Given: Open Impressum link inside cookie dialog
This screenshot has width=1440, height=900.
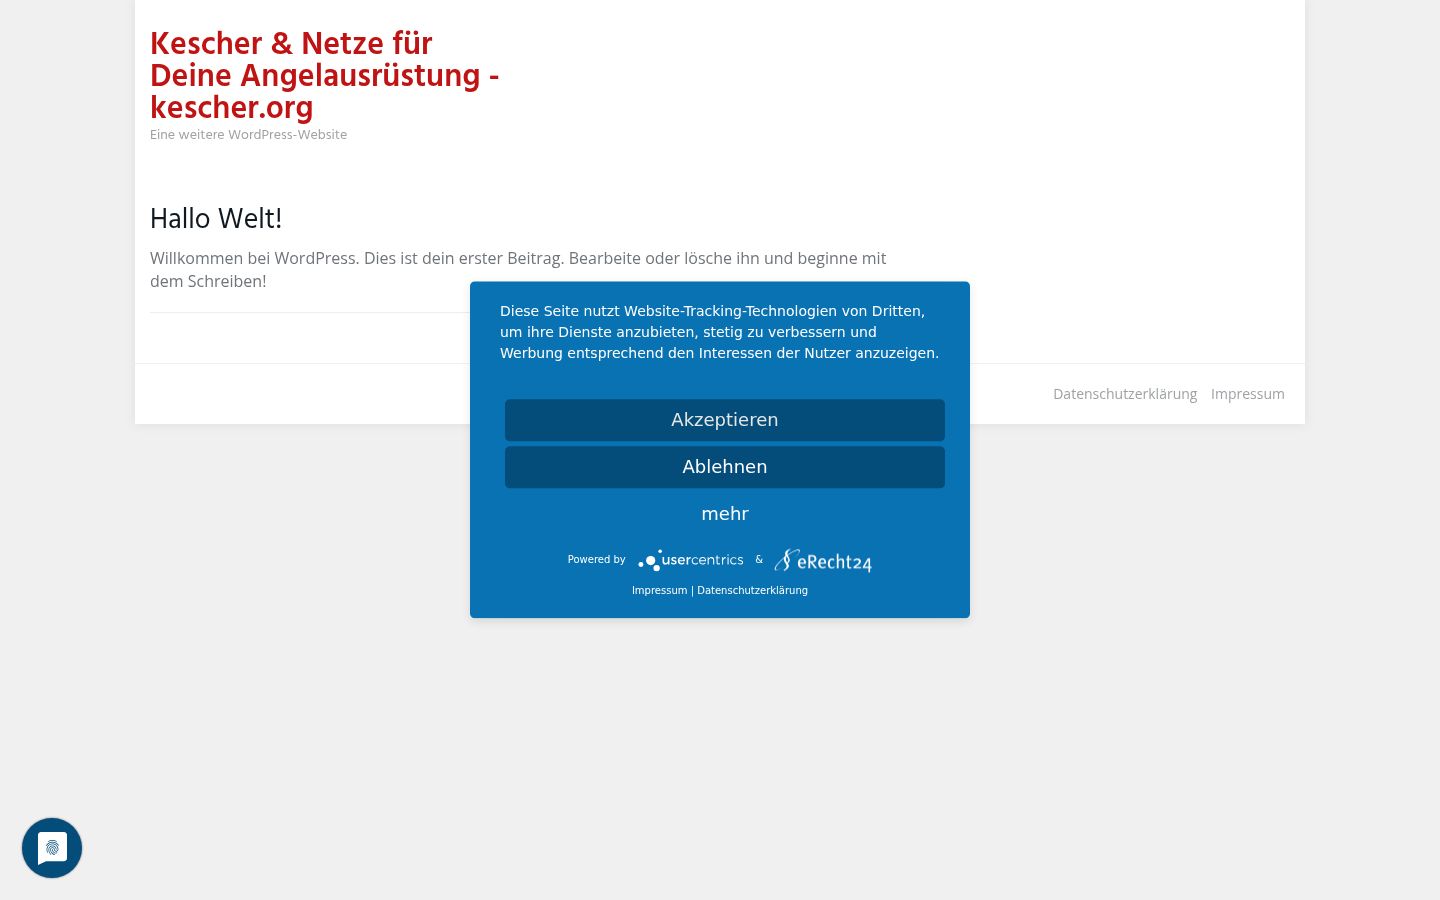Looking at the screenshot, I should click(x=659, y=590).
